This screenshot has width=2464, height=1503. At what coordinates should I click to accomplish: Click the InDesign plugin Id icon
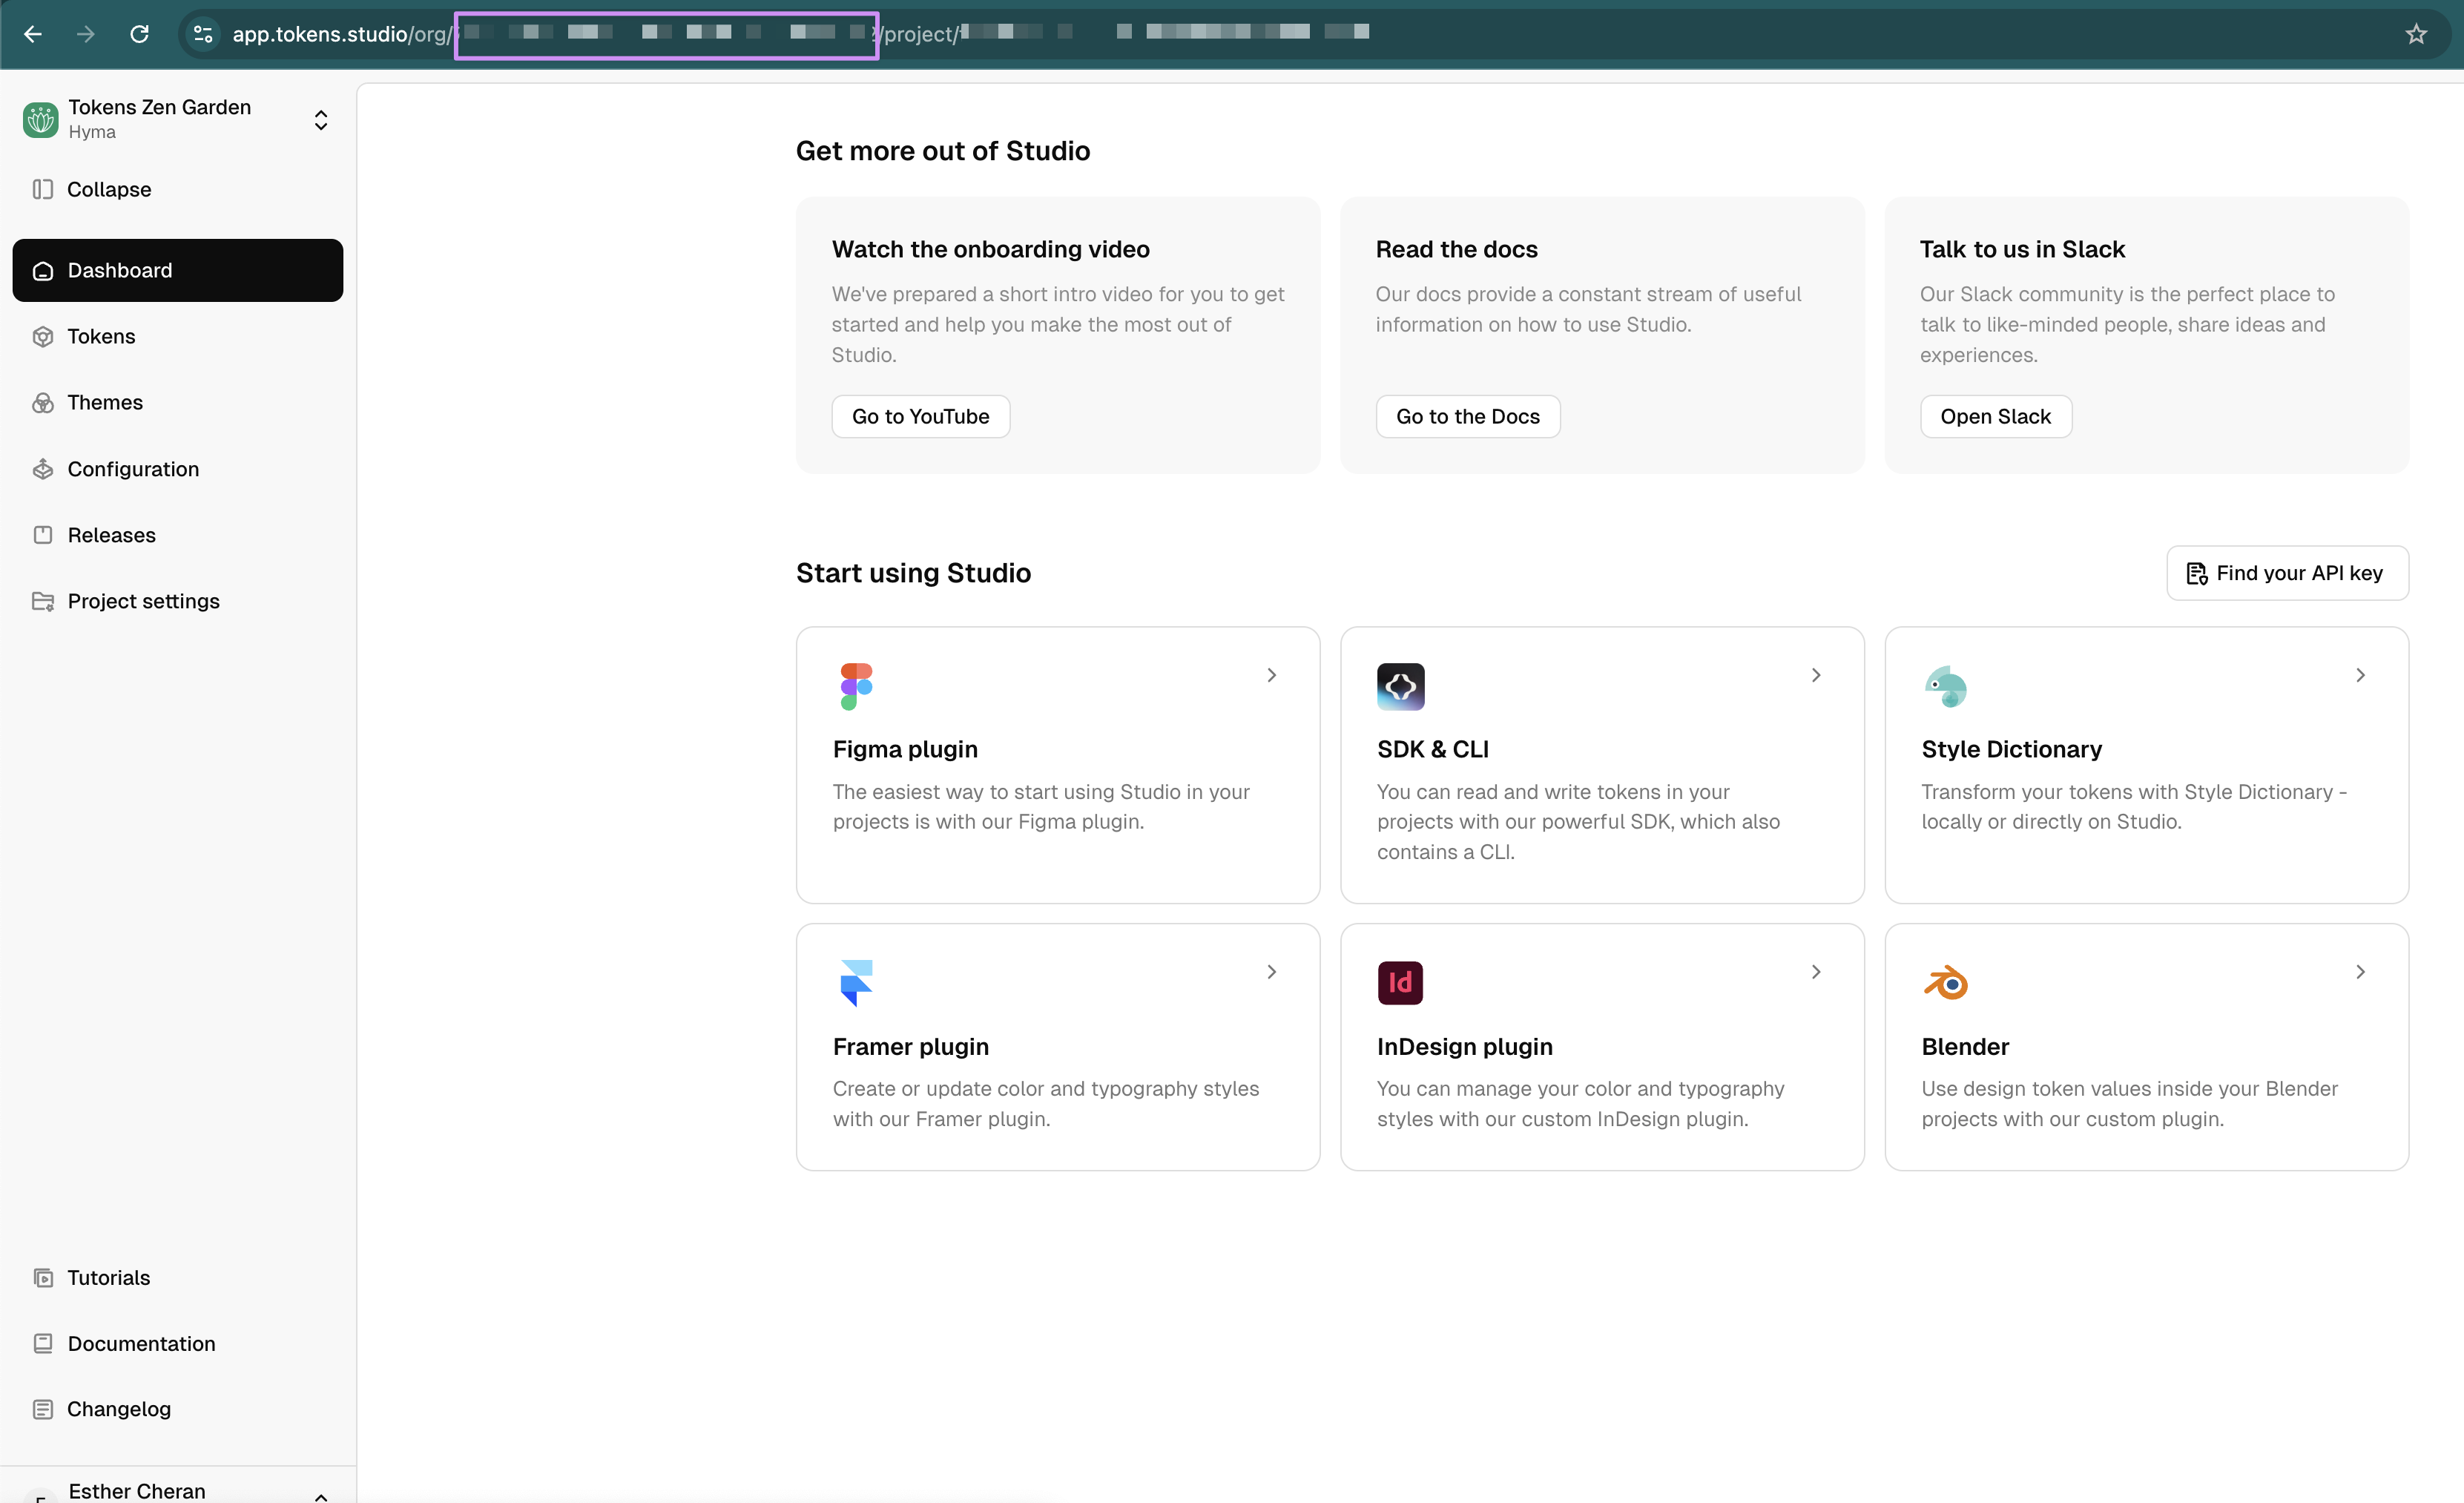(1400, 982)
